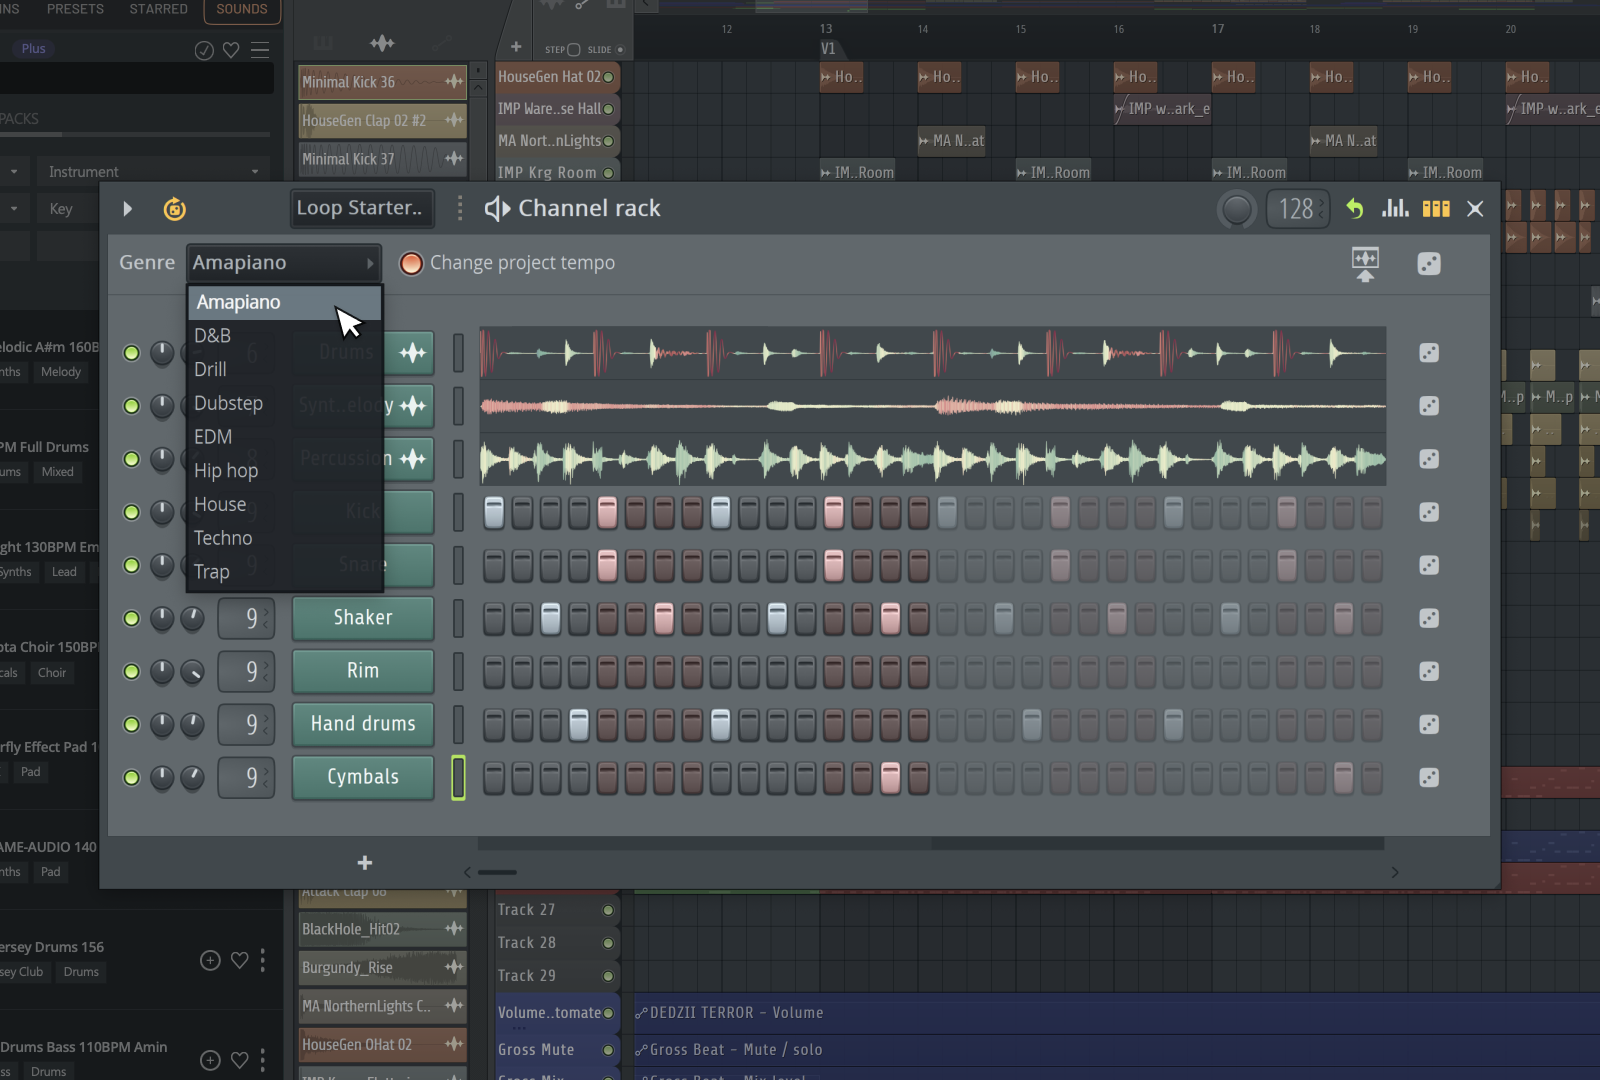Viewport: 1600px width, 1080px height.
Task: Randomize the Cymbals row using its dice icon
Action: (x=1429, y=777)
